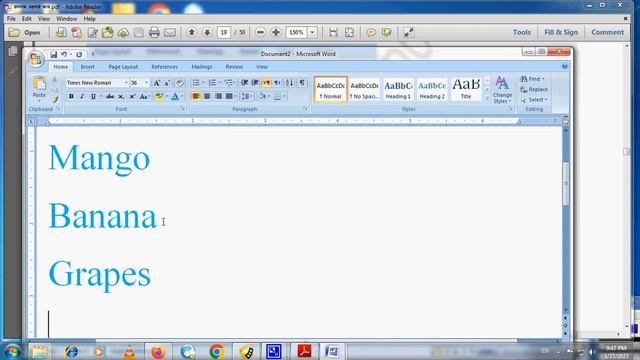Viewport: 640px width, 360px height.
Task: Click the Office button
Action: point(36,59)
